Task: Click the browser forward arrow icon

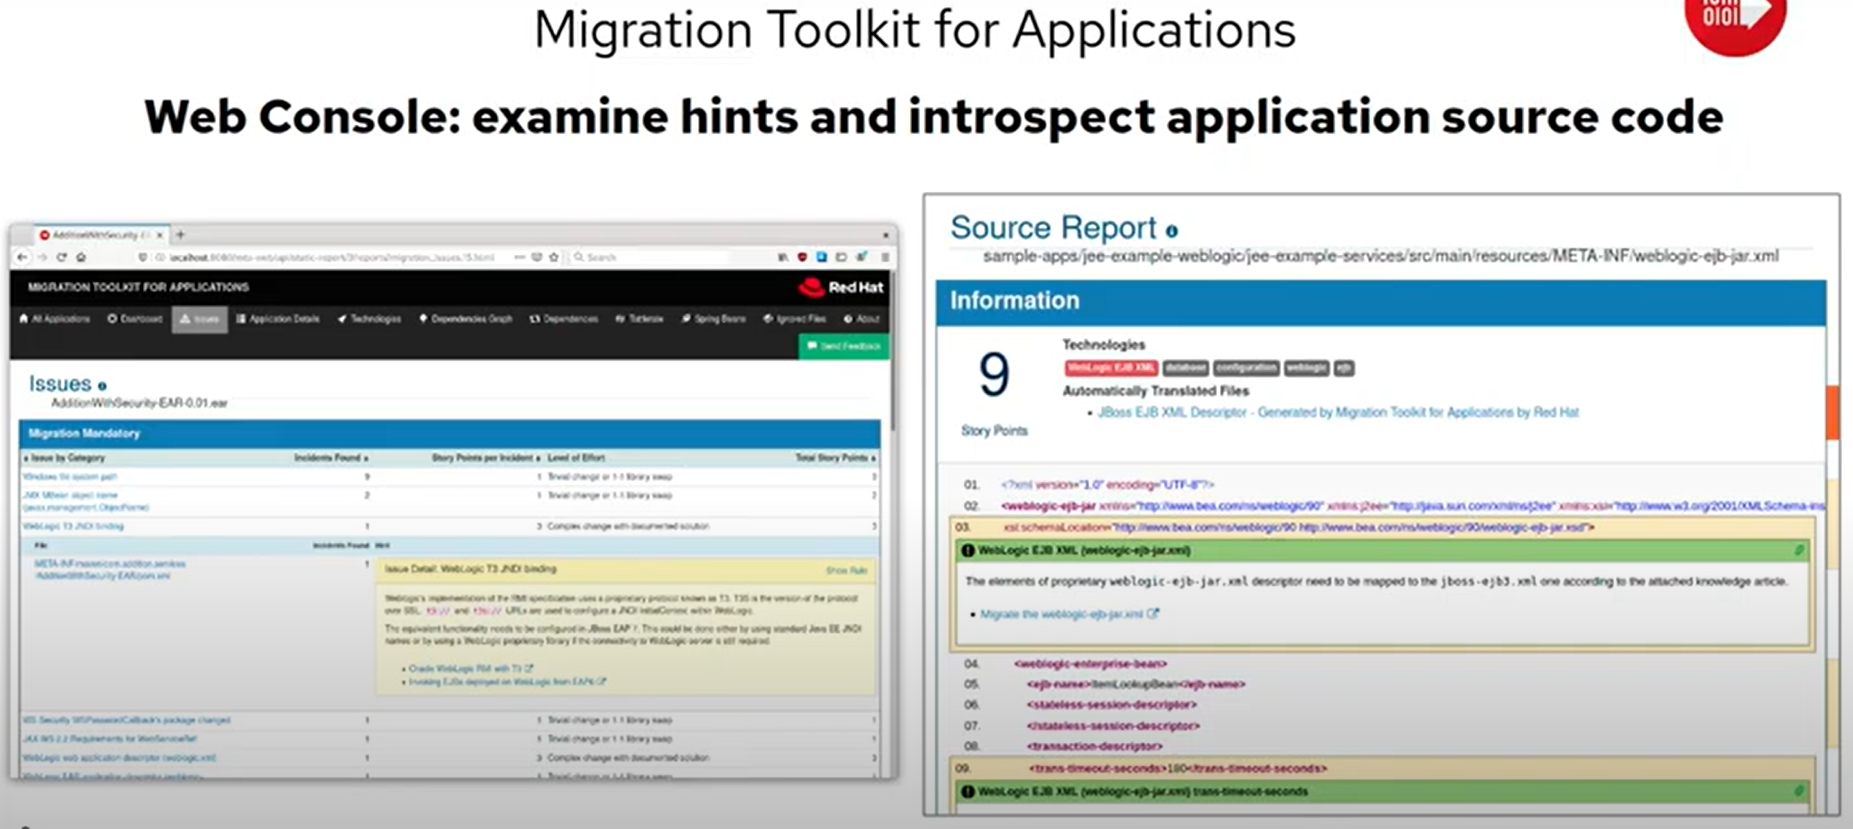Action: tap(42, 257)
